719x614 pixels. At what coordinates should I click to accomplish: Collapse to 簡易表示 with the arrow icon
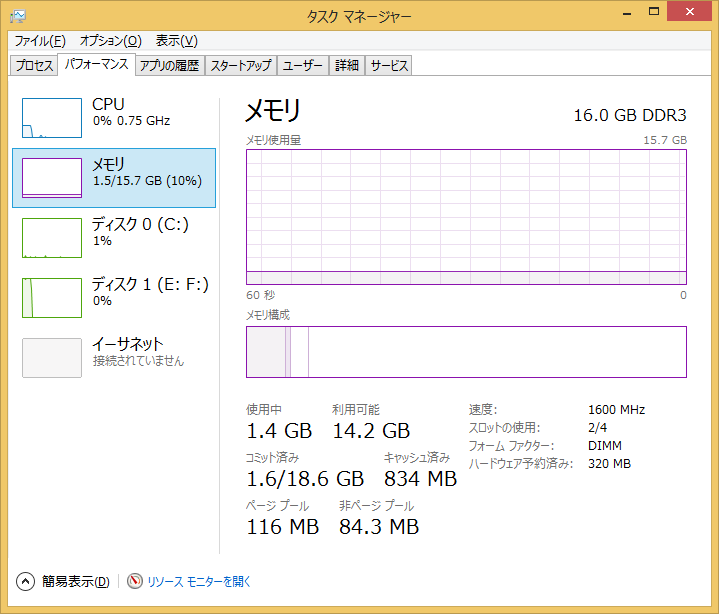(26, 581)
